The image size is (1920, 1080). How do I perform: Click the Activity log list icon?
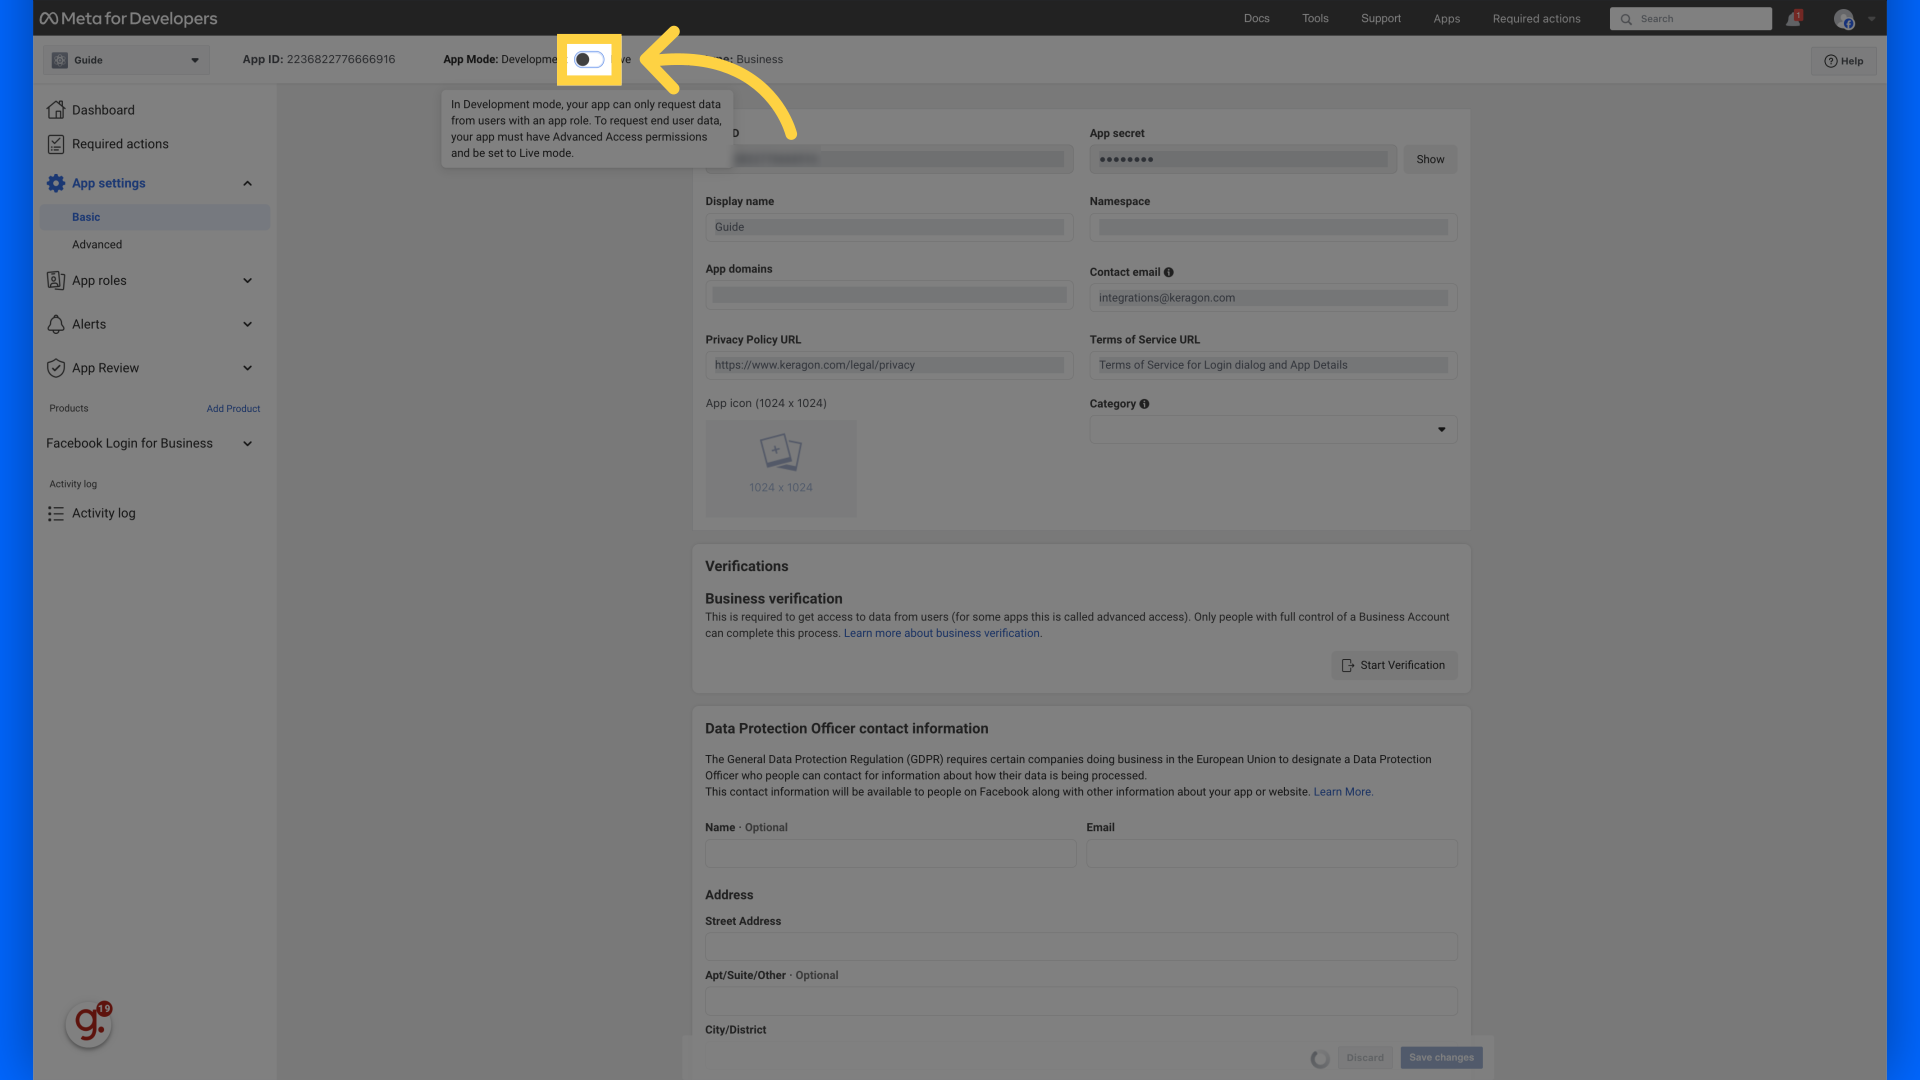tap(56, 514)
